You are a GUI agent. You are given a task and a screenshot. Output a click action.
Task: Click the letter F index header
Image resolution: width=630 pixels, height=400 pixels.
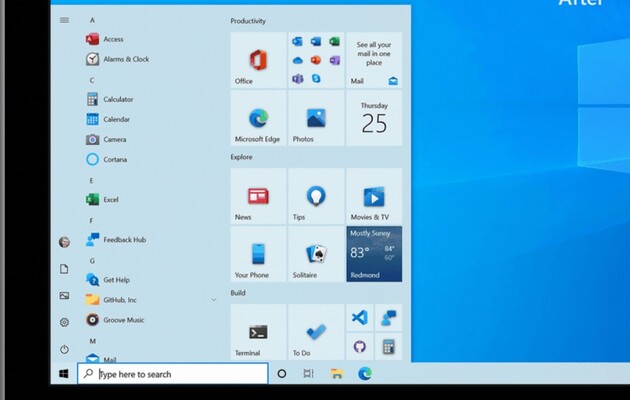coord(92,220)
